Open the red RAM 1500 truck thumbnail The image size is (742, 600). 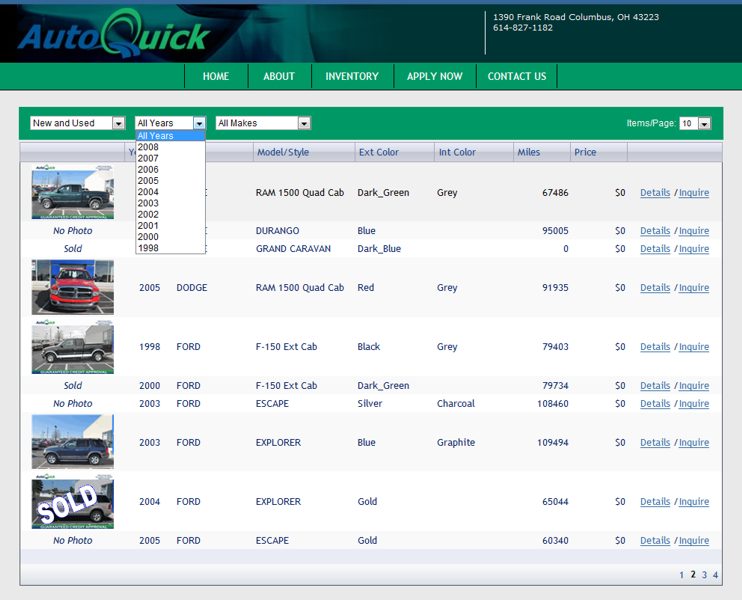73,287
